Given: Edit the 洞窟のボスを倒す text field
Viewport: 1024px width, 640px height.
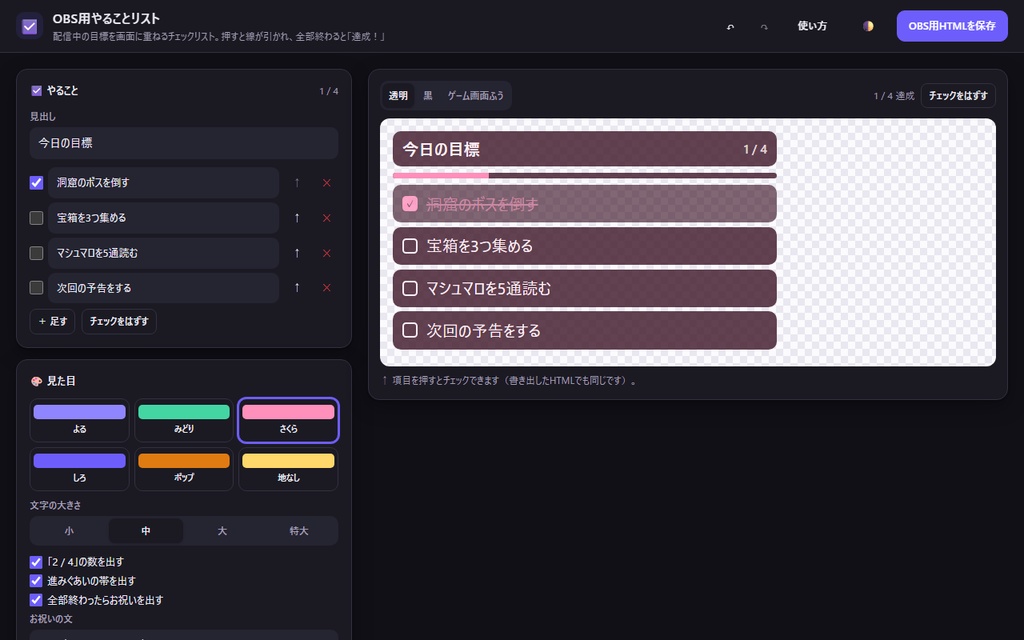Looking at the screenshot, I should (163, 183).
